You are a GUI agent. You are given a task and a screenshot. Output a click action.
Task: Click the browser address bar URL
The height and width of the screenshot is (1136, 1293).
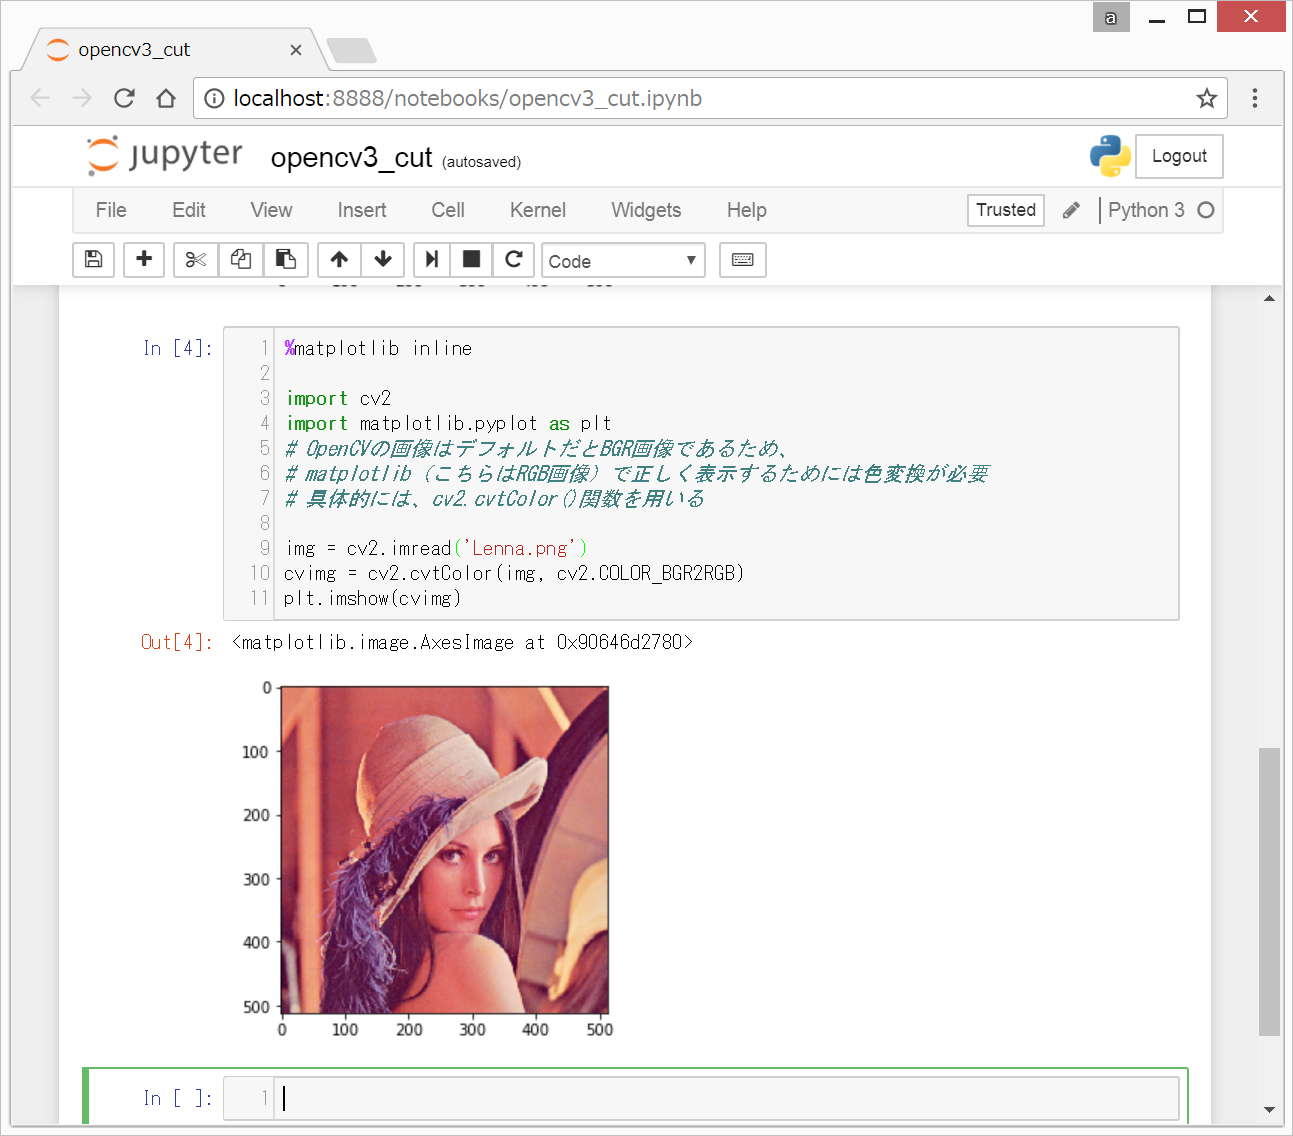[468, 98]
